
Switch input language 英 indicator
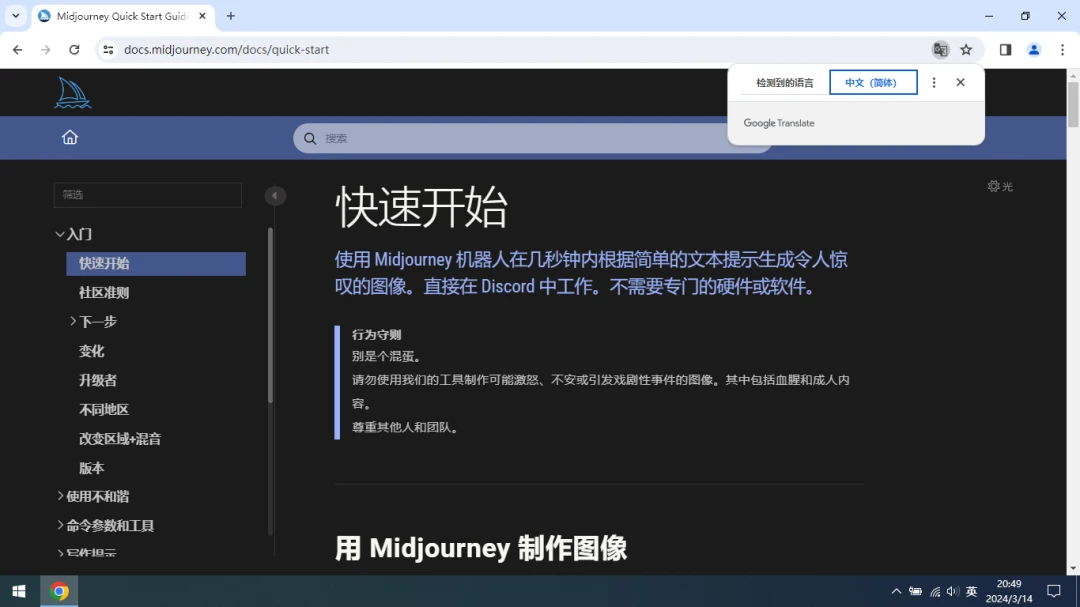(x=971, y=591)
